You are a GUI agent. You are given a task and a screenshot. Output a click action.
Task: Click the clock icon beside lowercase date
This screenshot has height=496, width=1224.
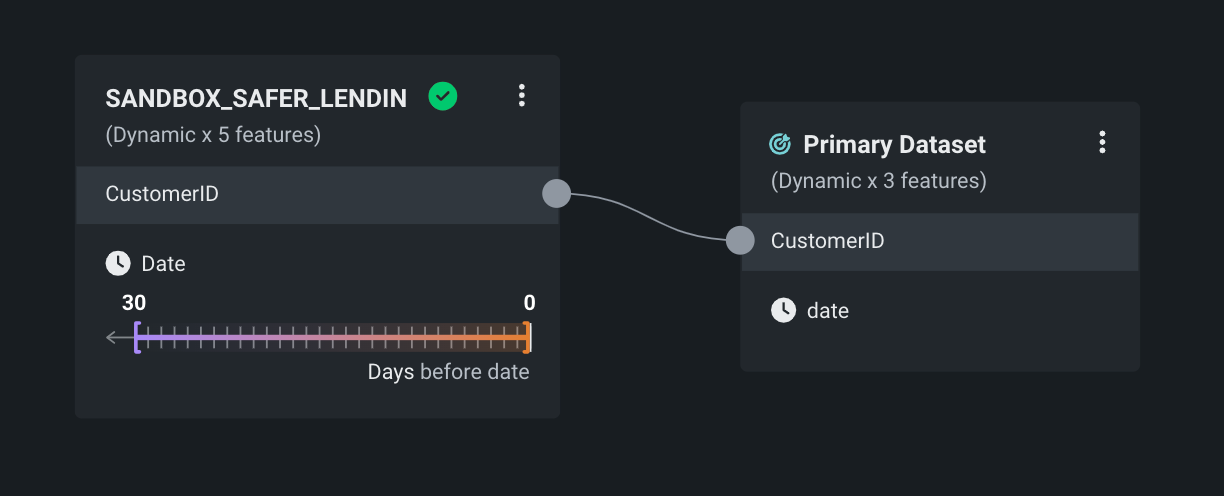tap(783, 310)
